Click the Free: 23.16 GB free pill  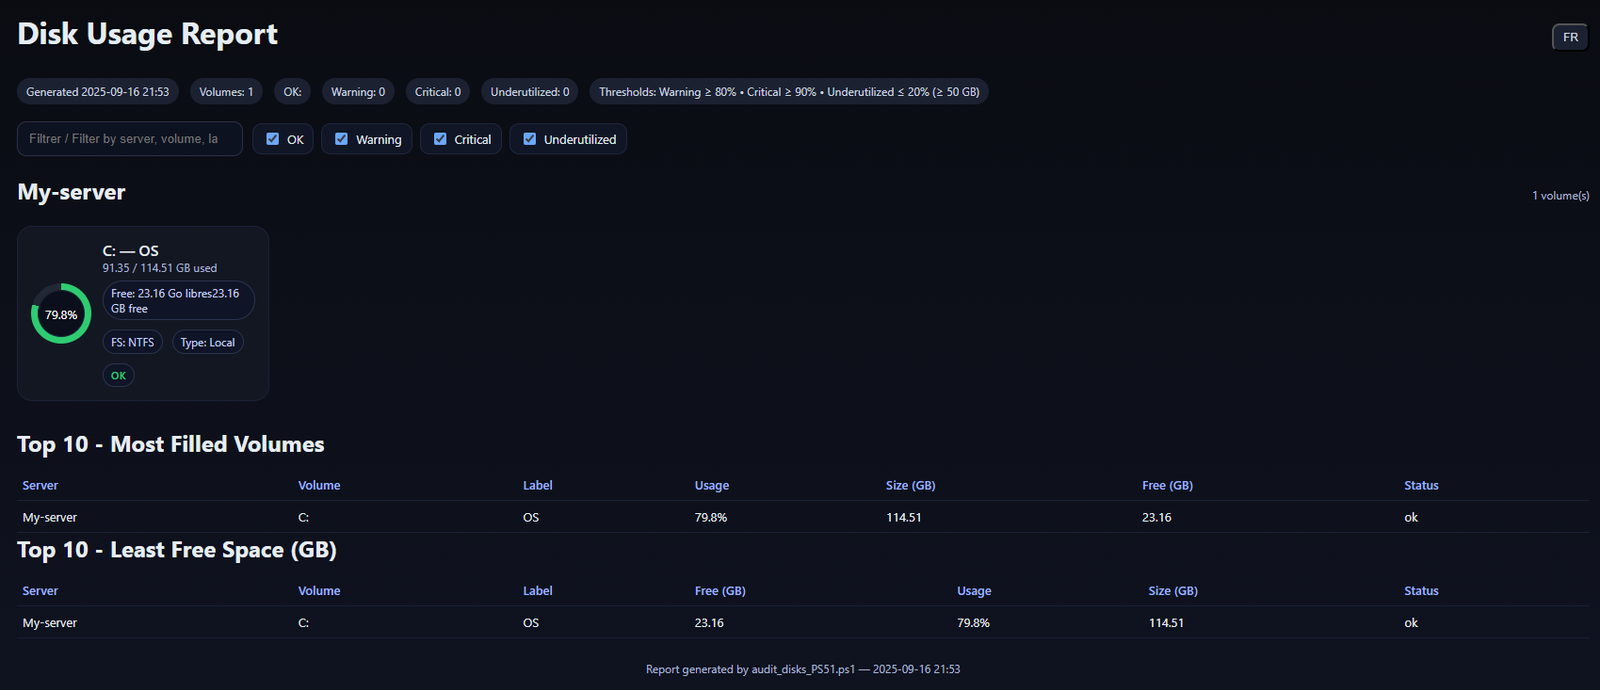pyautogui.click(x=178, y=301)
